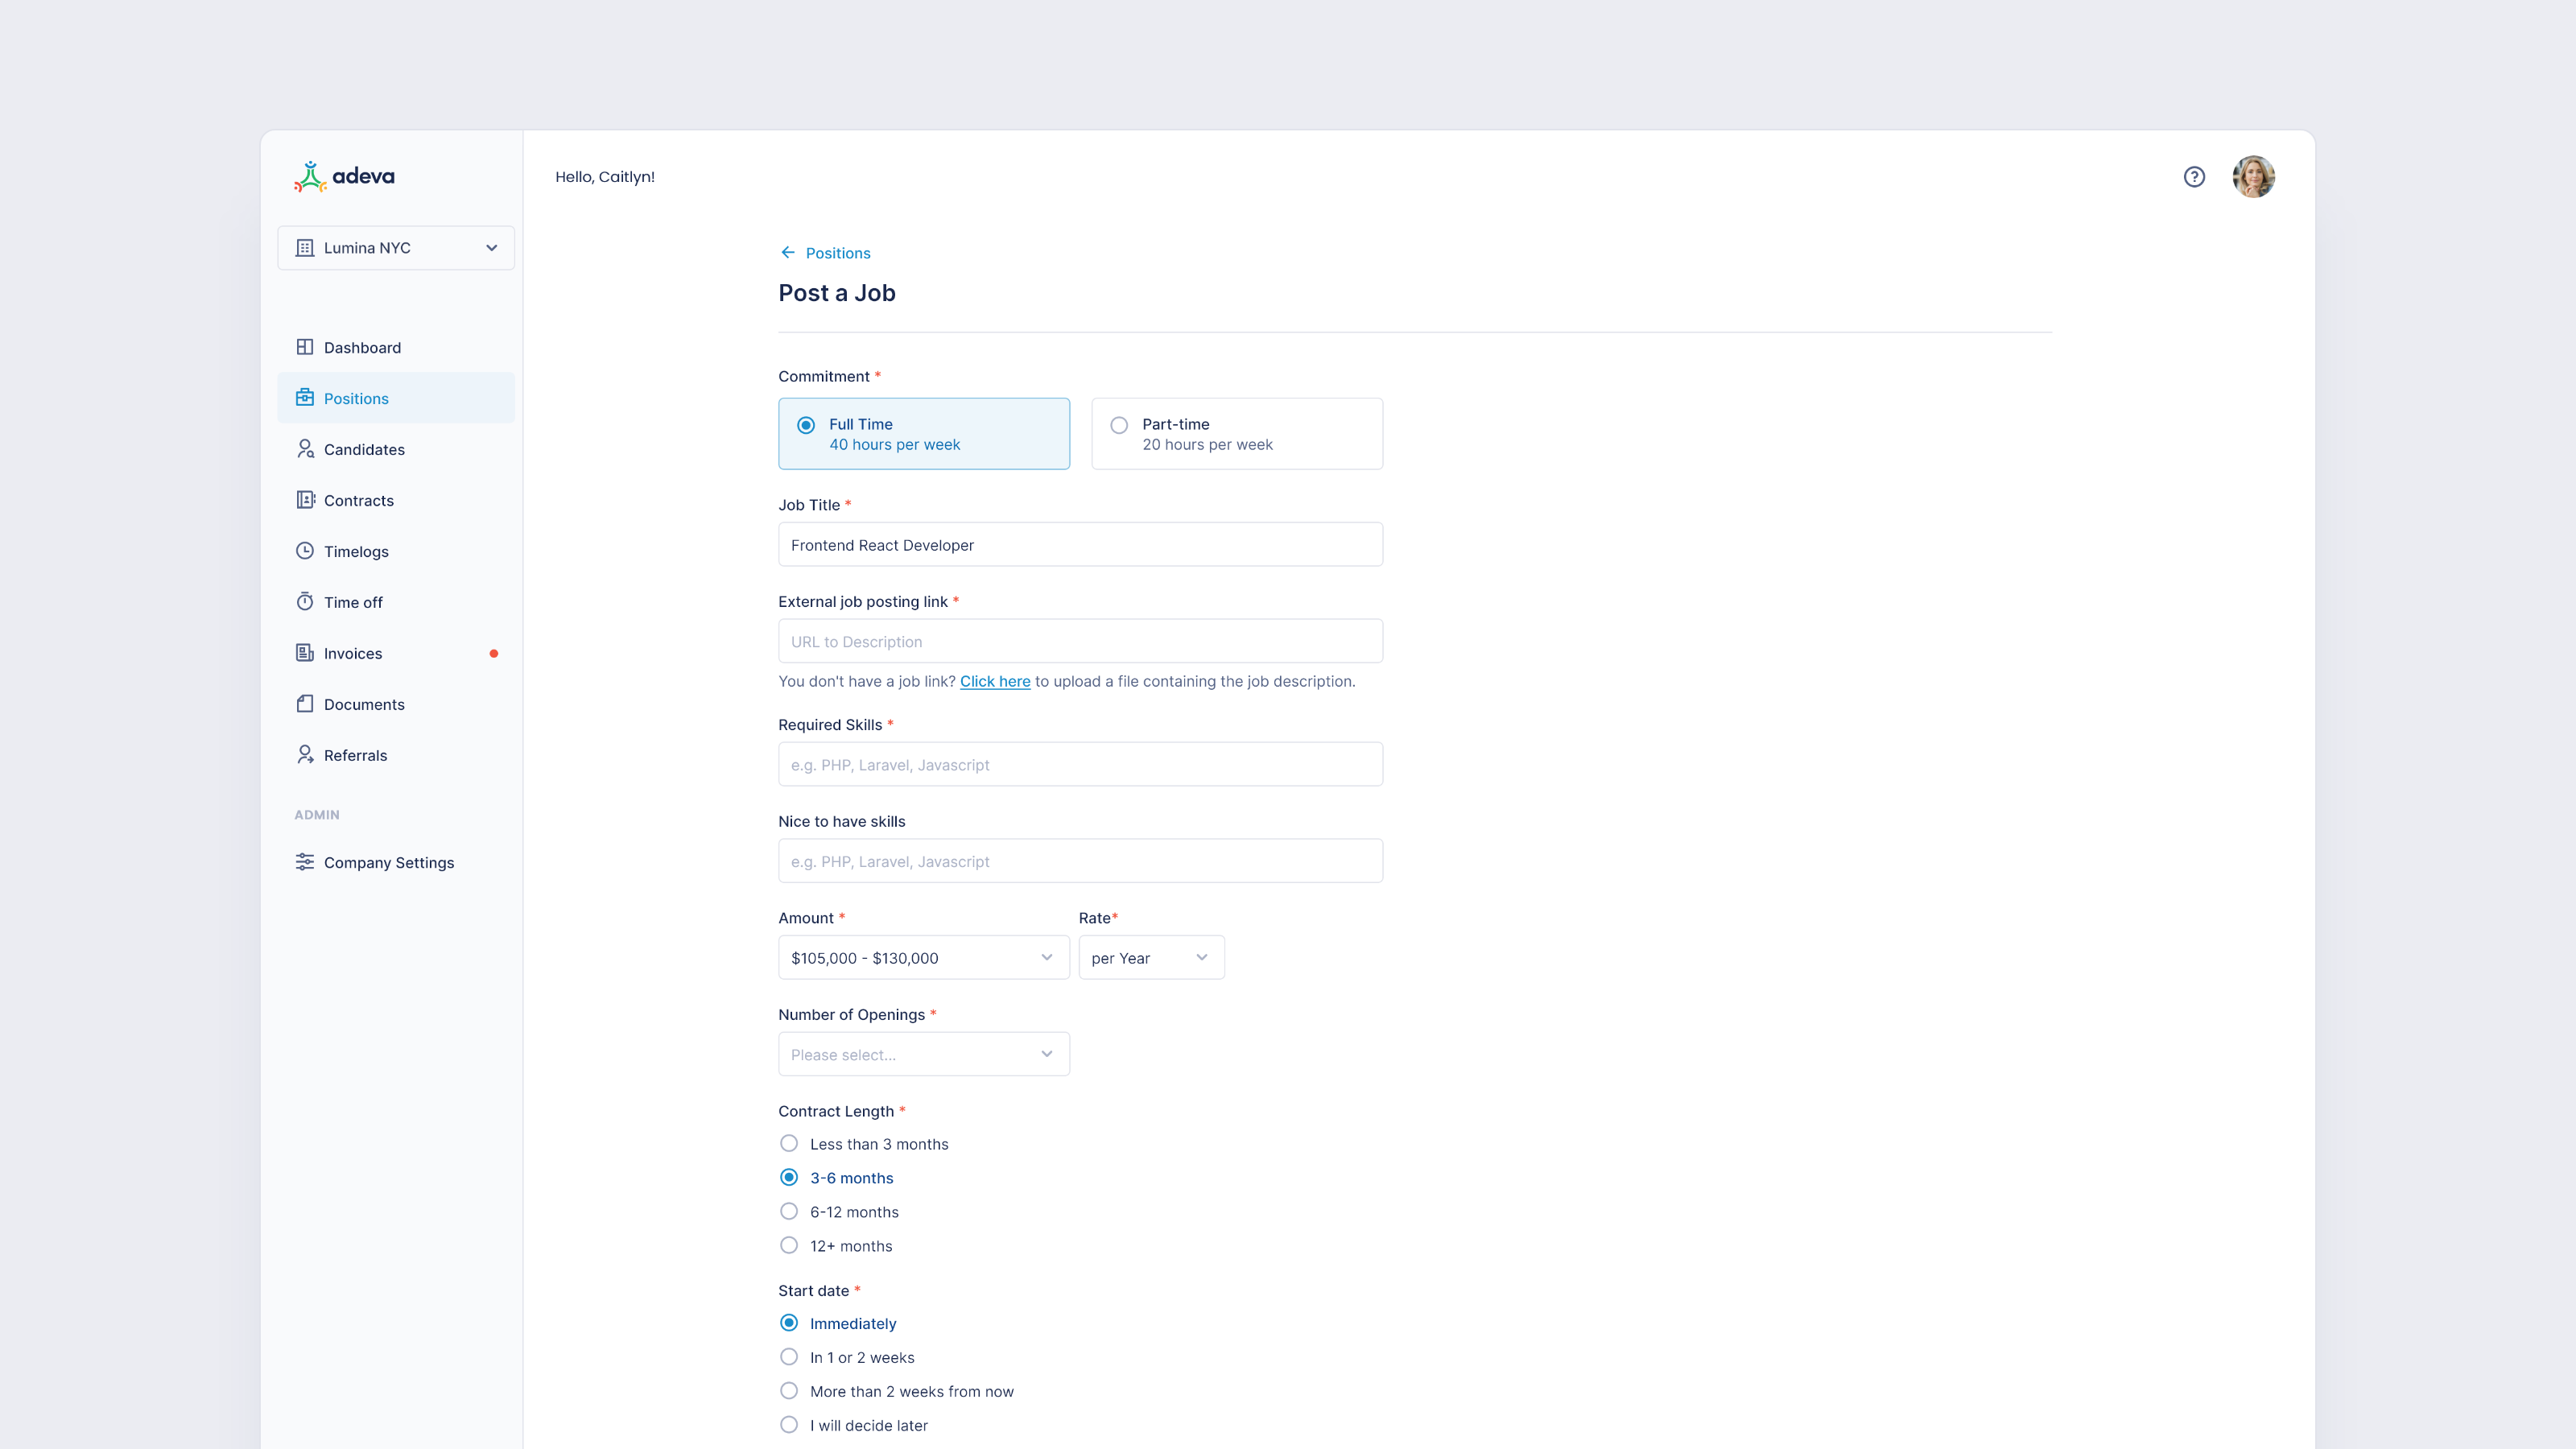
Task: Select 'In 1 or 2 weeks' start date
Action: (x=789, y=1357)
